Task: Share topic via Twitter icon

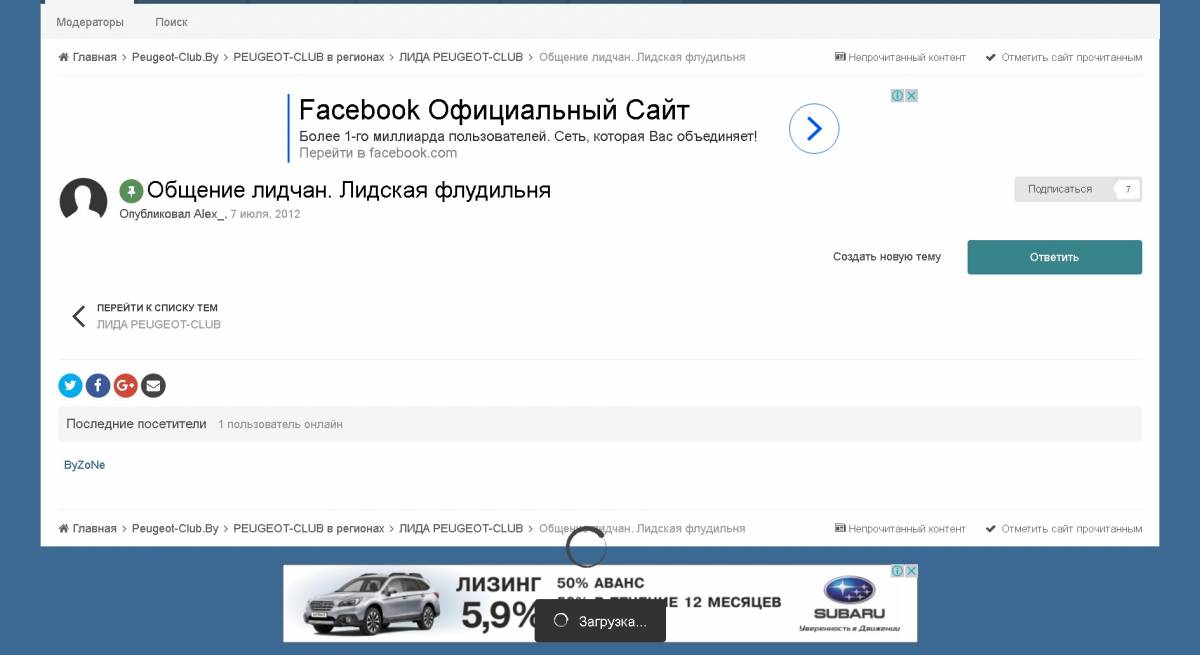Action: [x=70, y=385]
